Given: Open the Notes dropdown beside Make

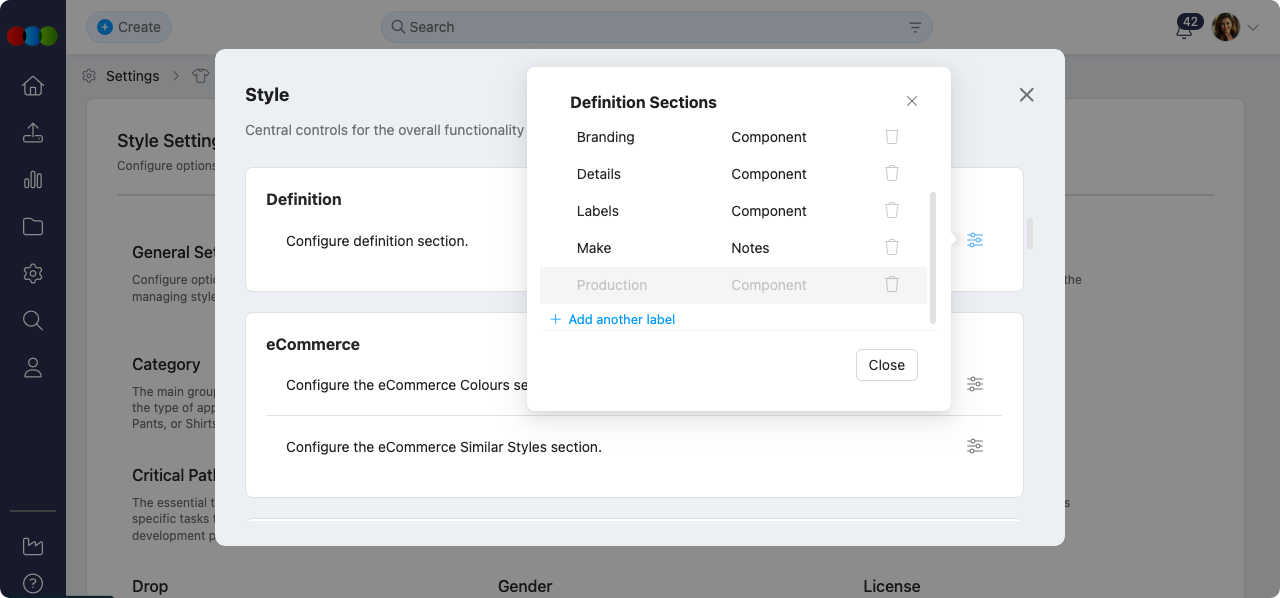Looking at the screenshot, I should point(750,247).
